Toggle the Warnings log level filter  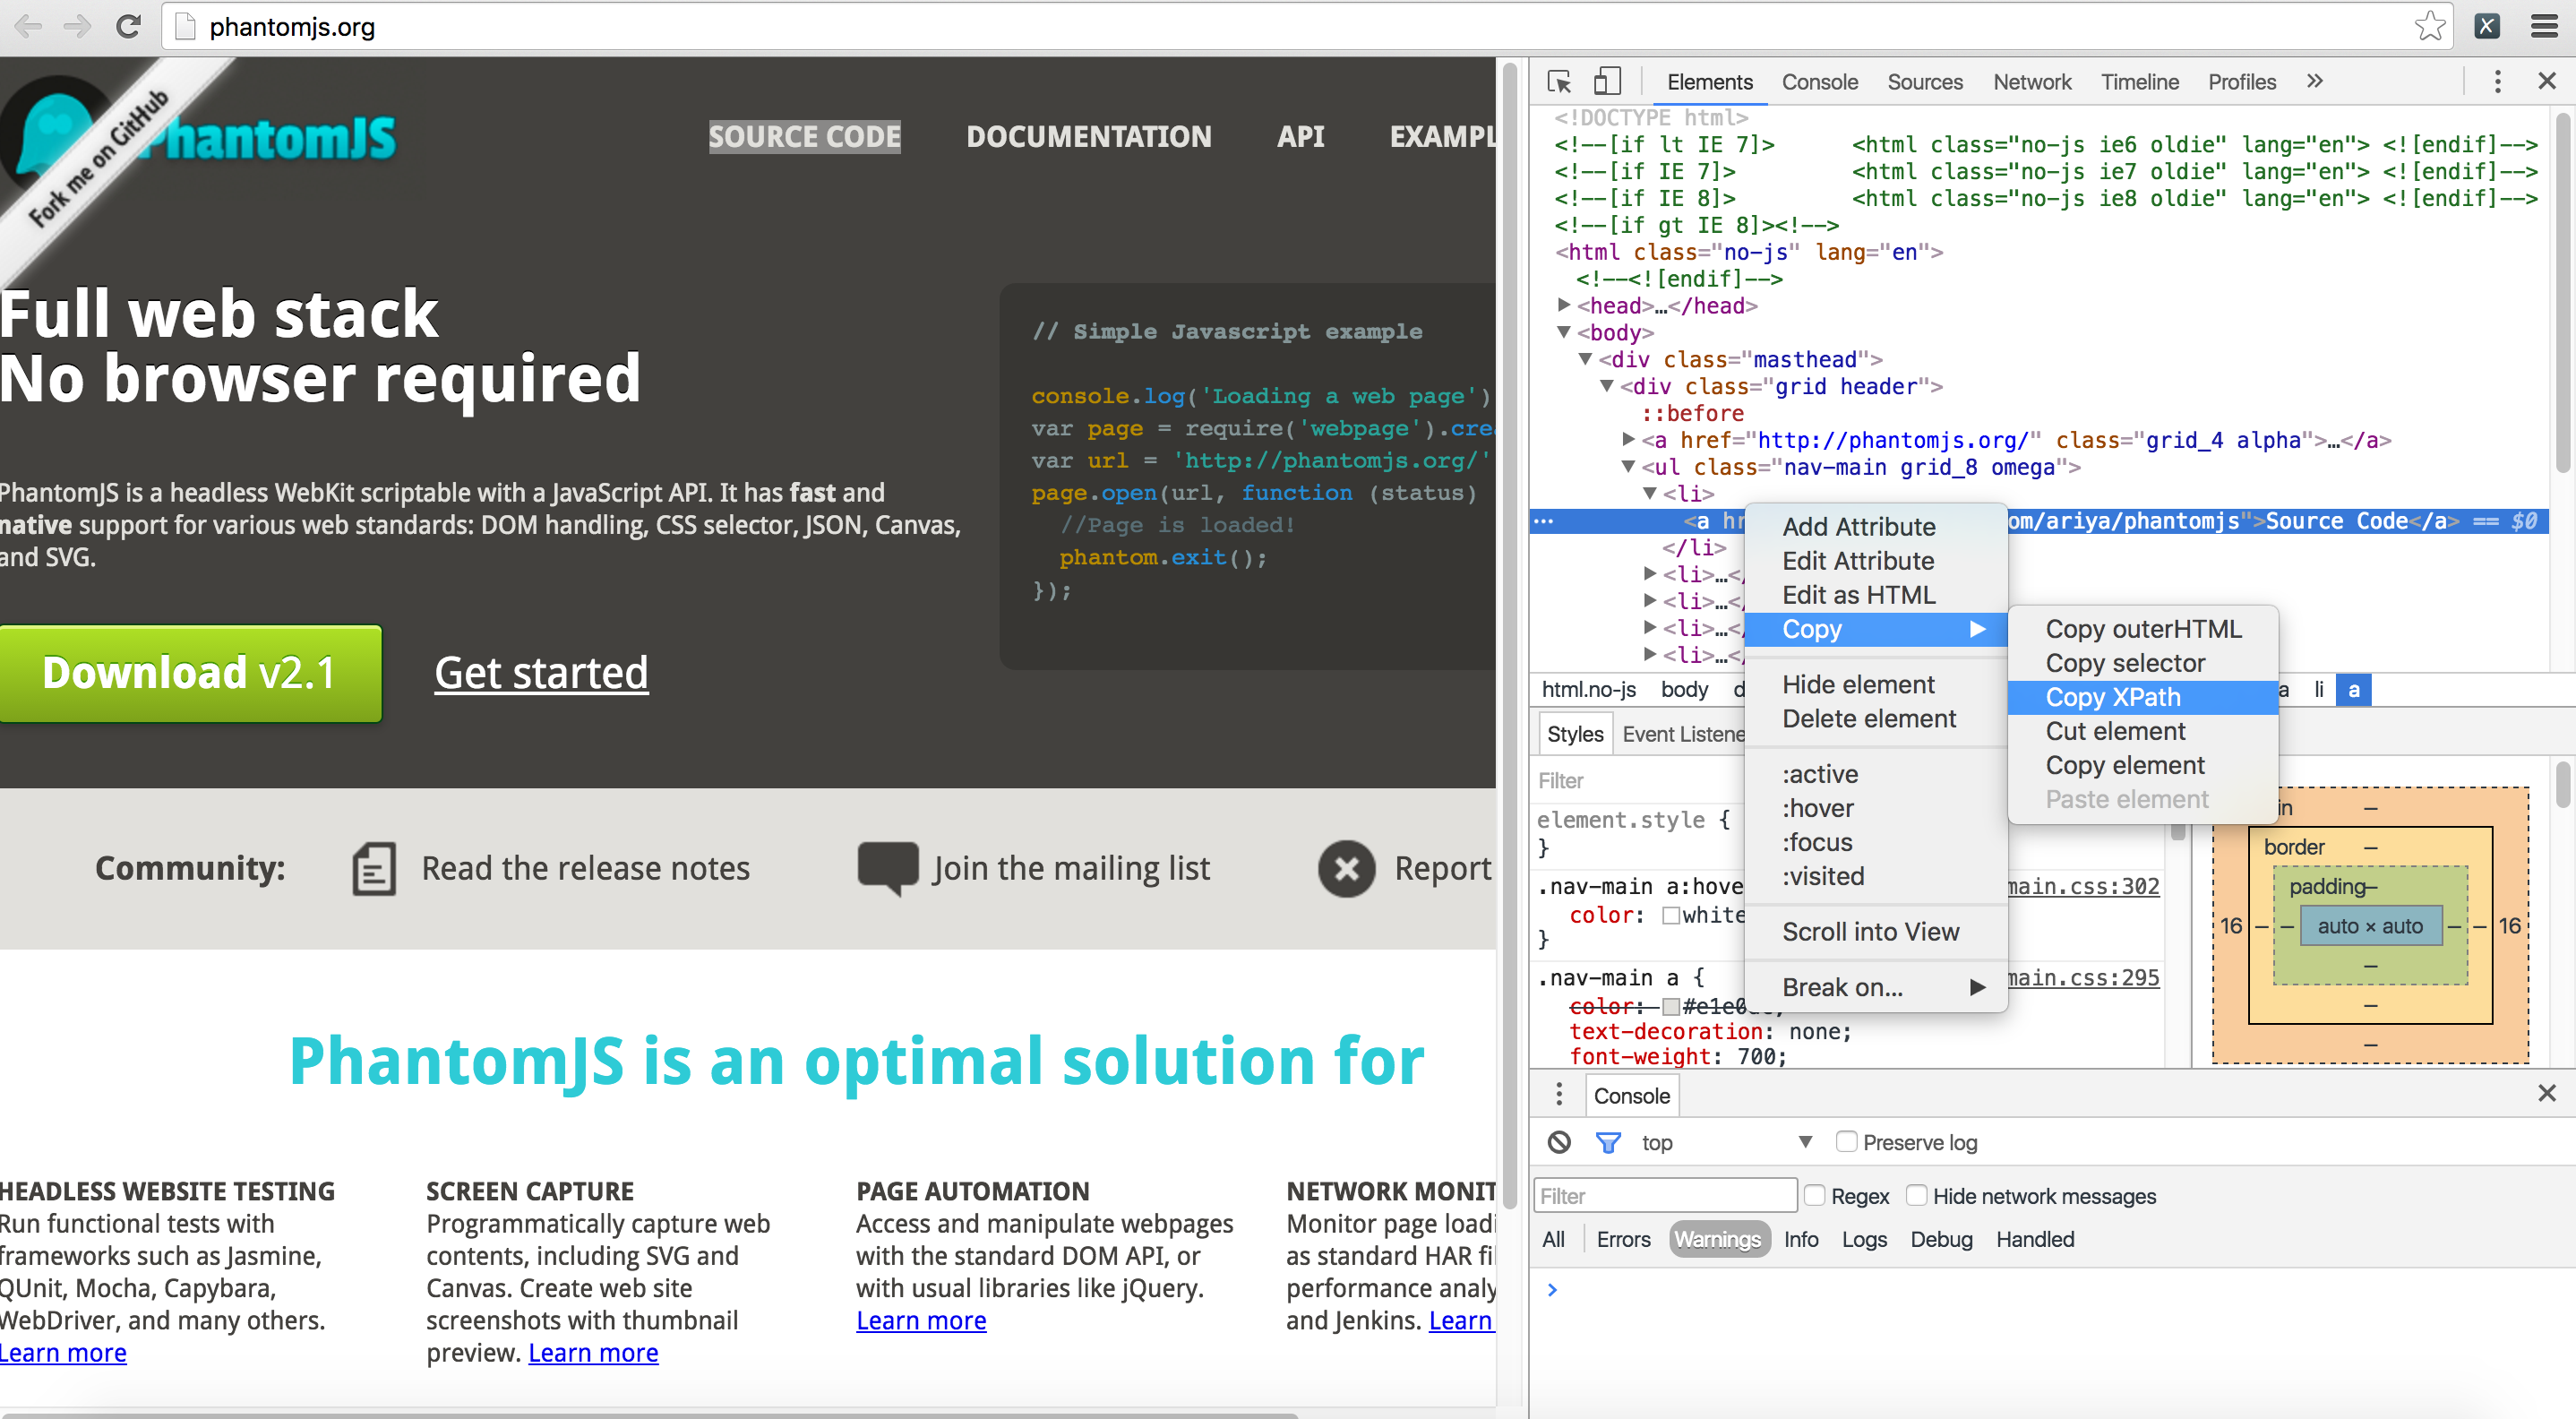1718,1239
